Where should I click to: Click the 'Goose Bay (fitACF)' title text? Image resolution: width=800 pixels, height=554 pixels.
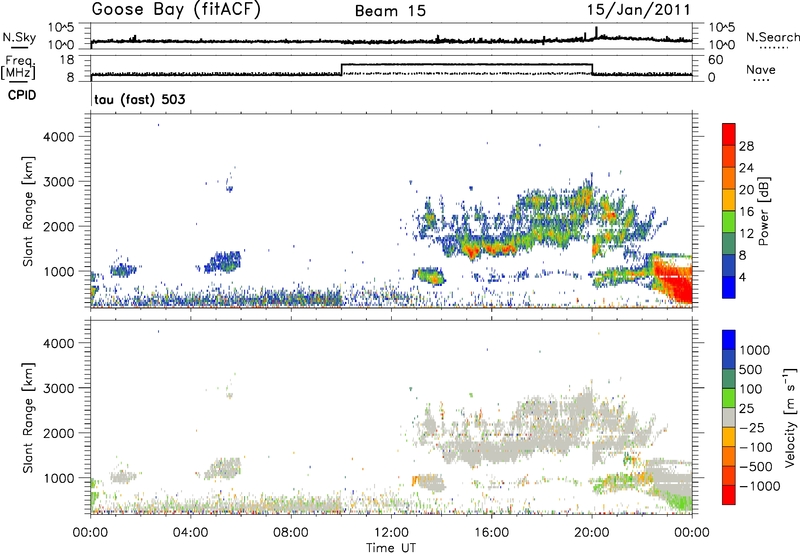coord(176,10)
